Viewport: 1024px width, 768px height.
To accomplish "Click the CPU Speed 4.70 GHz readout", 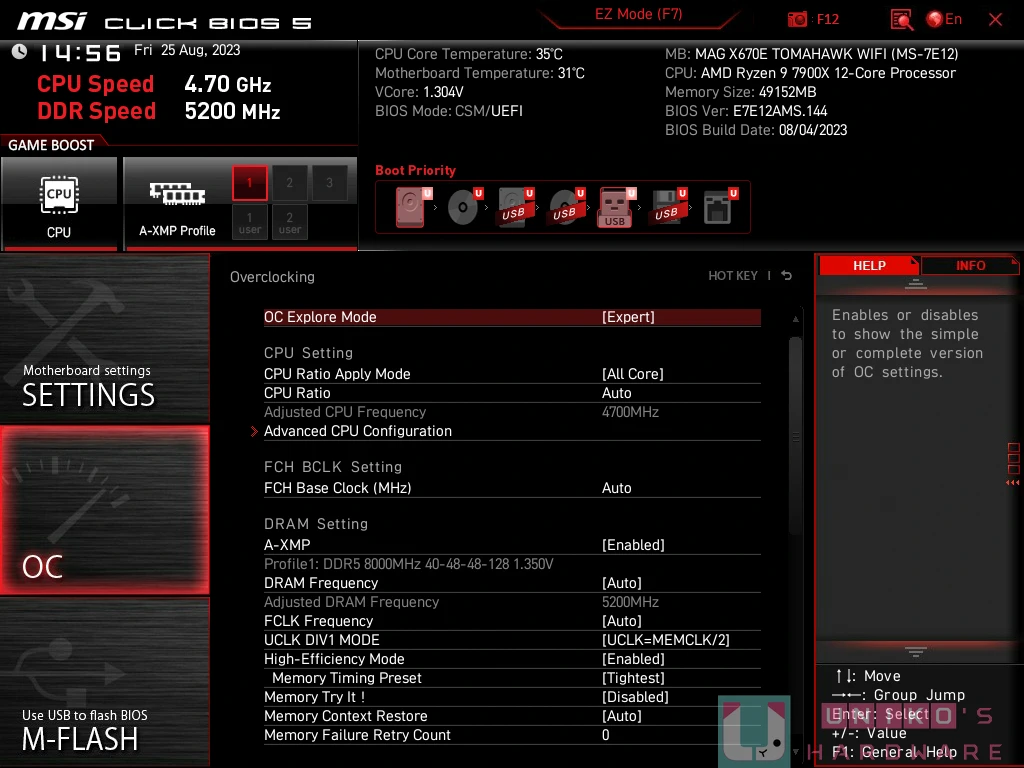I will point(154,84).
